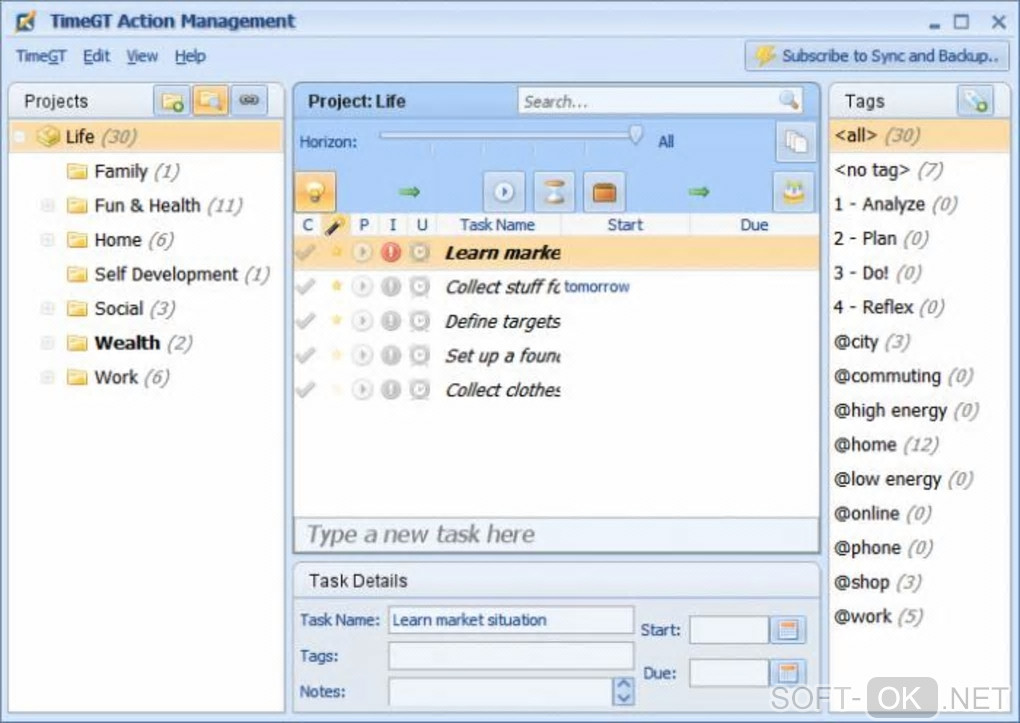Click the search magnifier icon
The height and width of the screenshot is (723, 1020).
tap(788, 100)
